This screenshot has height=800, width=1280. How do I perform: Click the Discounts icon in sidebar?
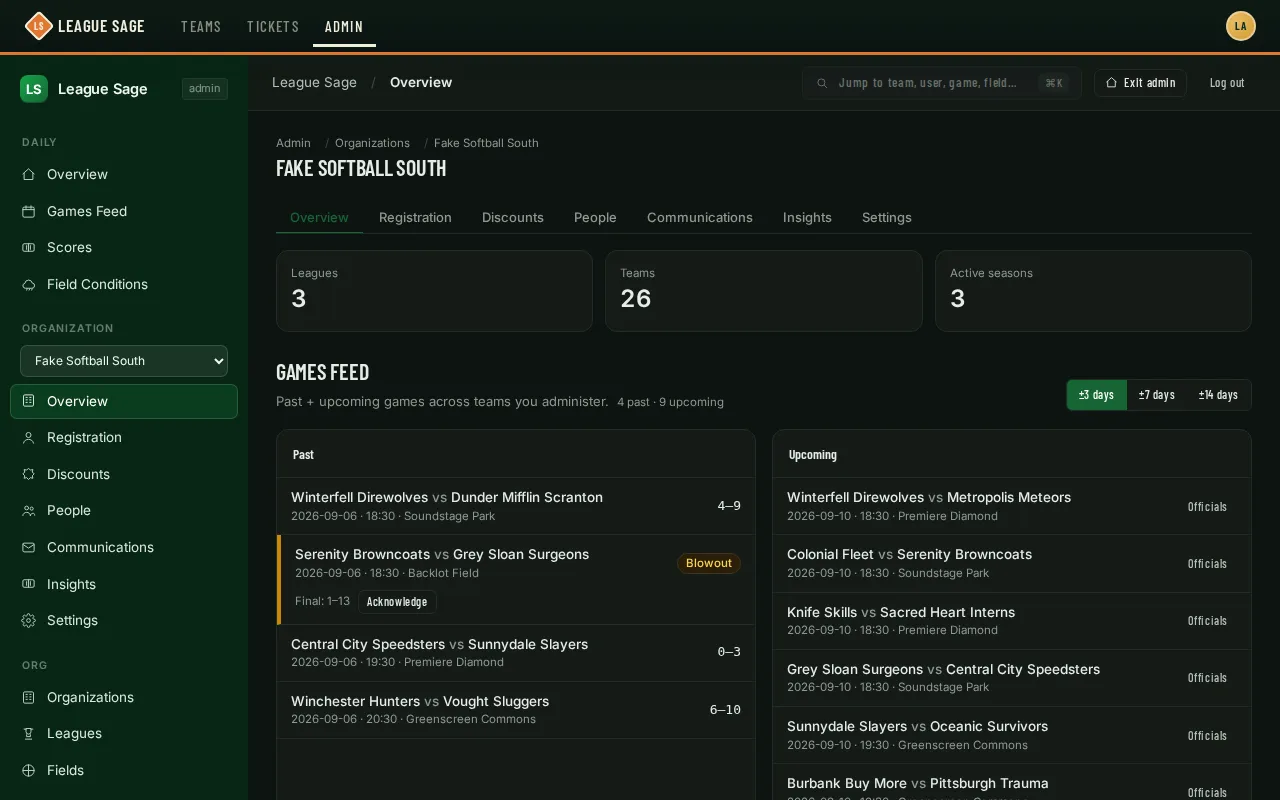coord(29,474)
